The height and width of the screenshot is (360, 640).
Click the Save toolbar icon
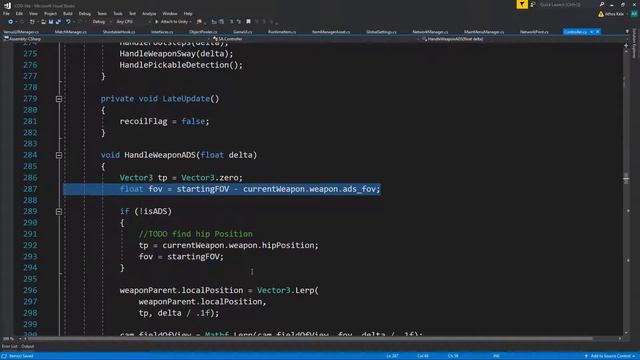pos(51,22)
